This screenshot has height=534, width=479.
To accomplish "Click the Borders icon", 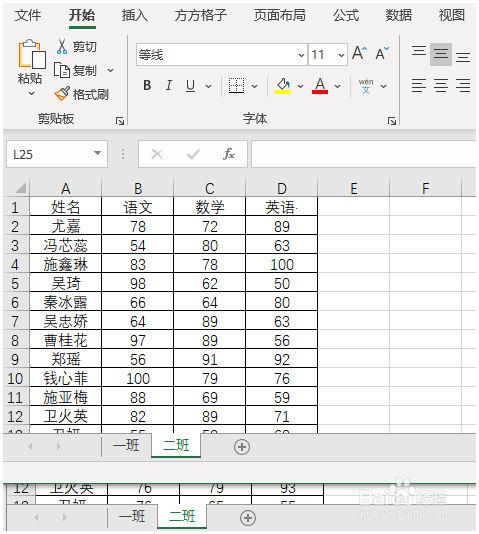I will pos(236,85).
